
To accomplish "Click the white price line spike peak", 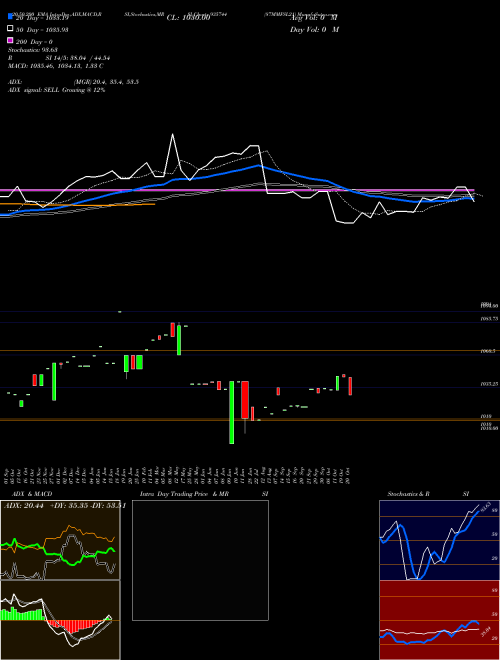I will pos(172,135).
